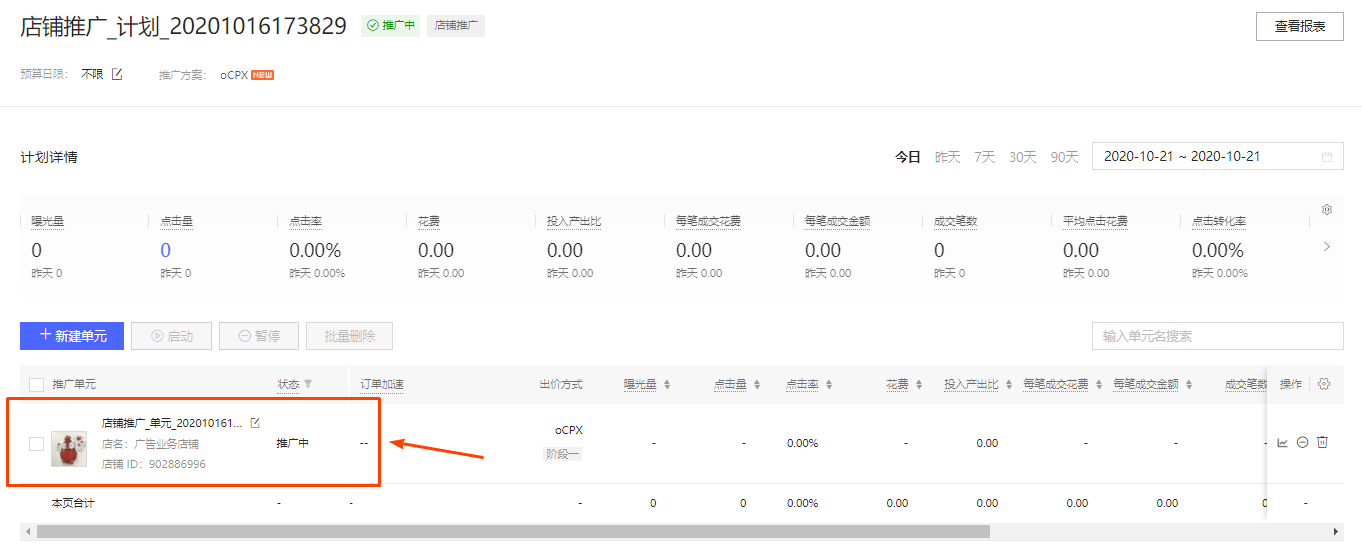Open the unit's data chart icon
This screenshot has height=547, width=1362.
[1283, 443]
